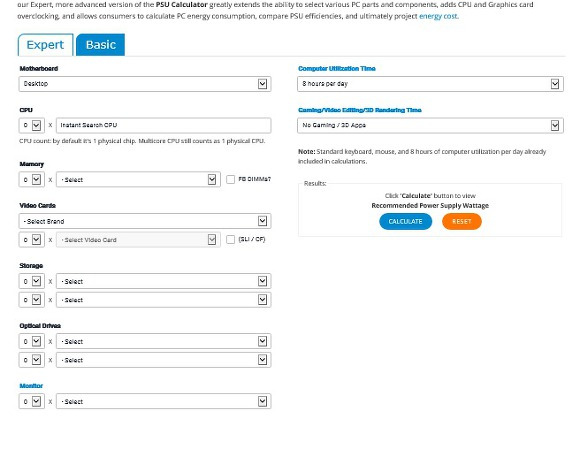Enable the FB DIMMs checkbox

(x=230, y=179)
